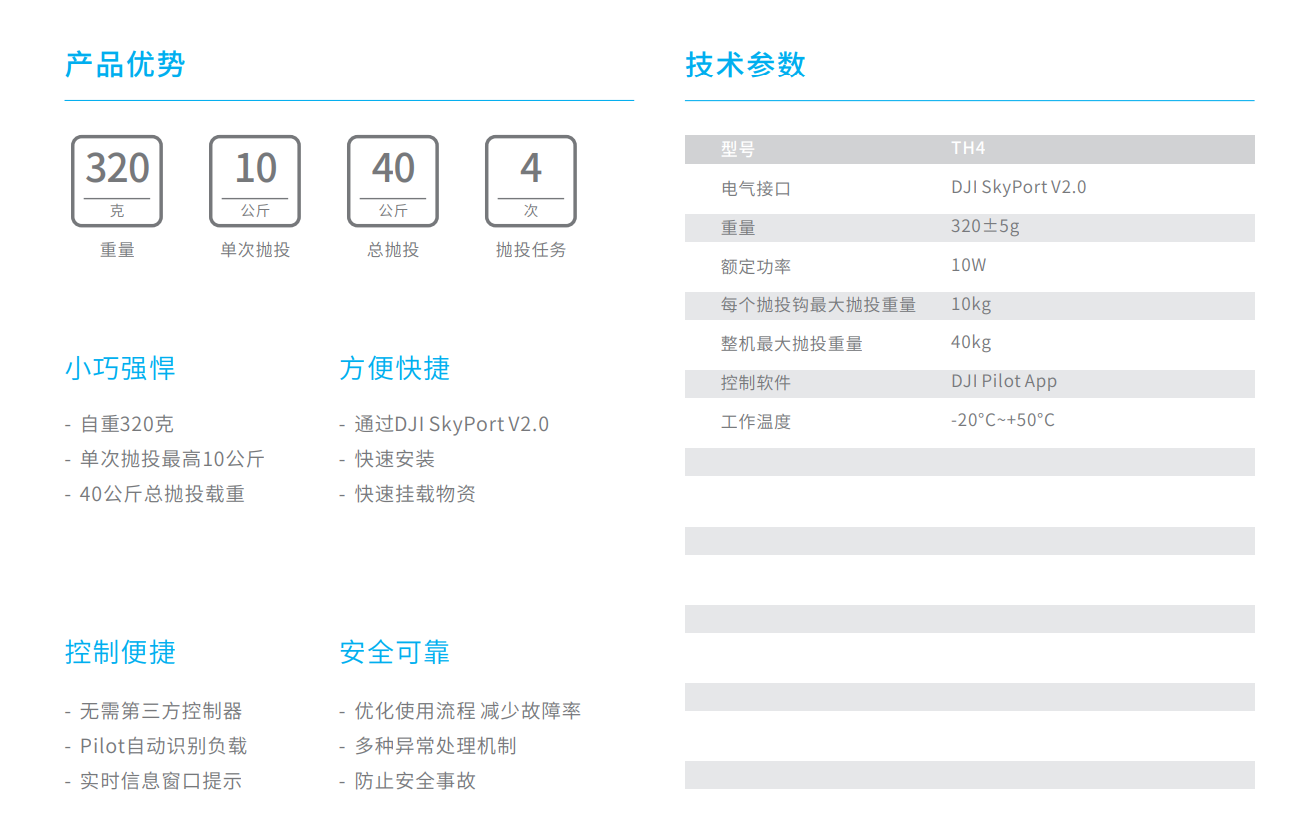1297x813 pixels.
Task: Click the 抛投任务 label
Action: pos(530,250)
